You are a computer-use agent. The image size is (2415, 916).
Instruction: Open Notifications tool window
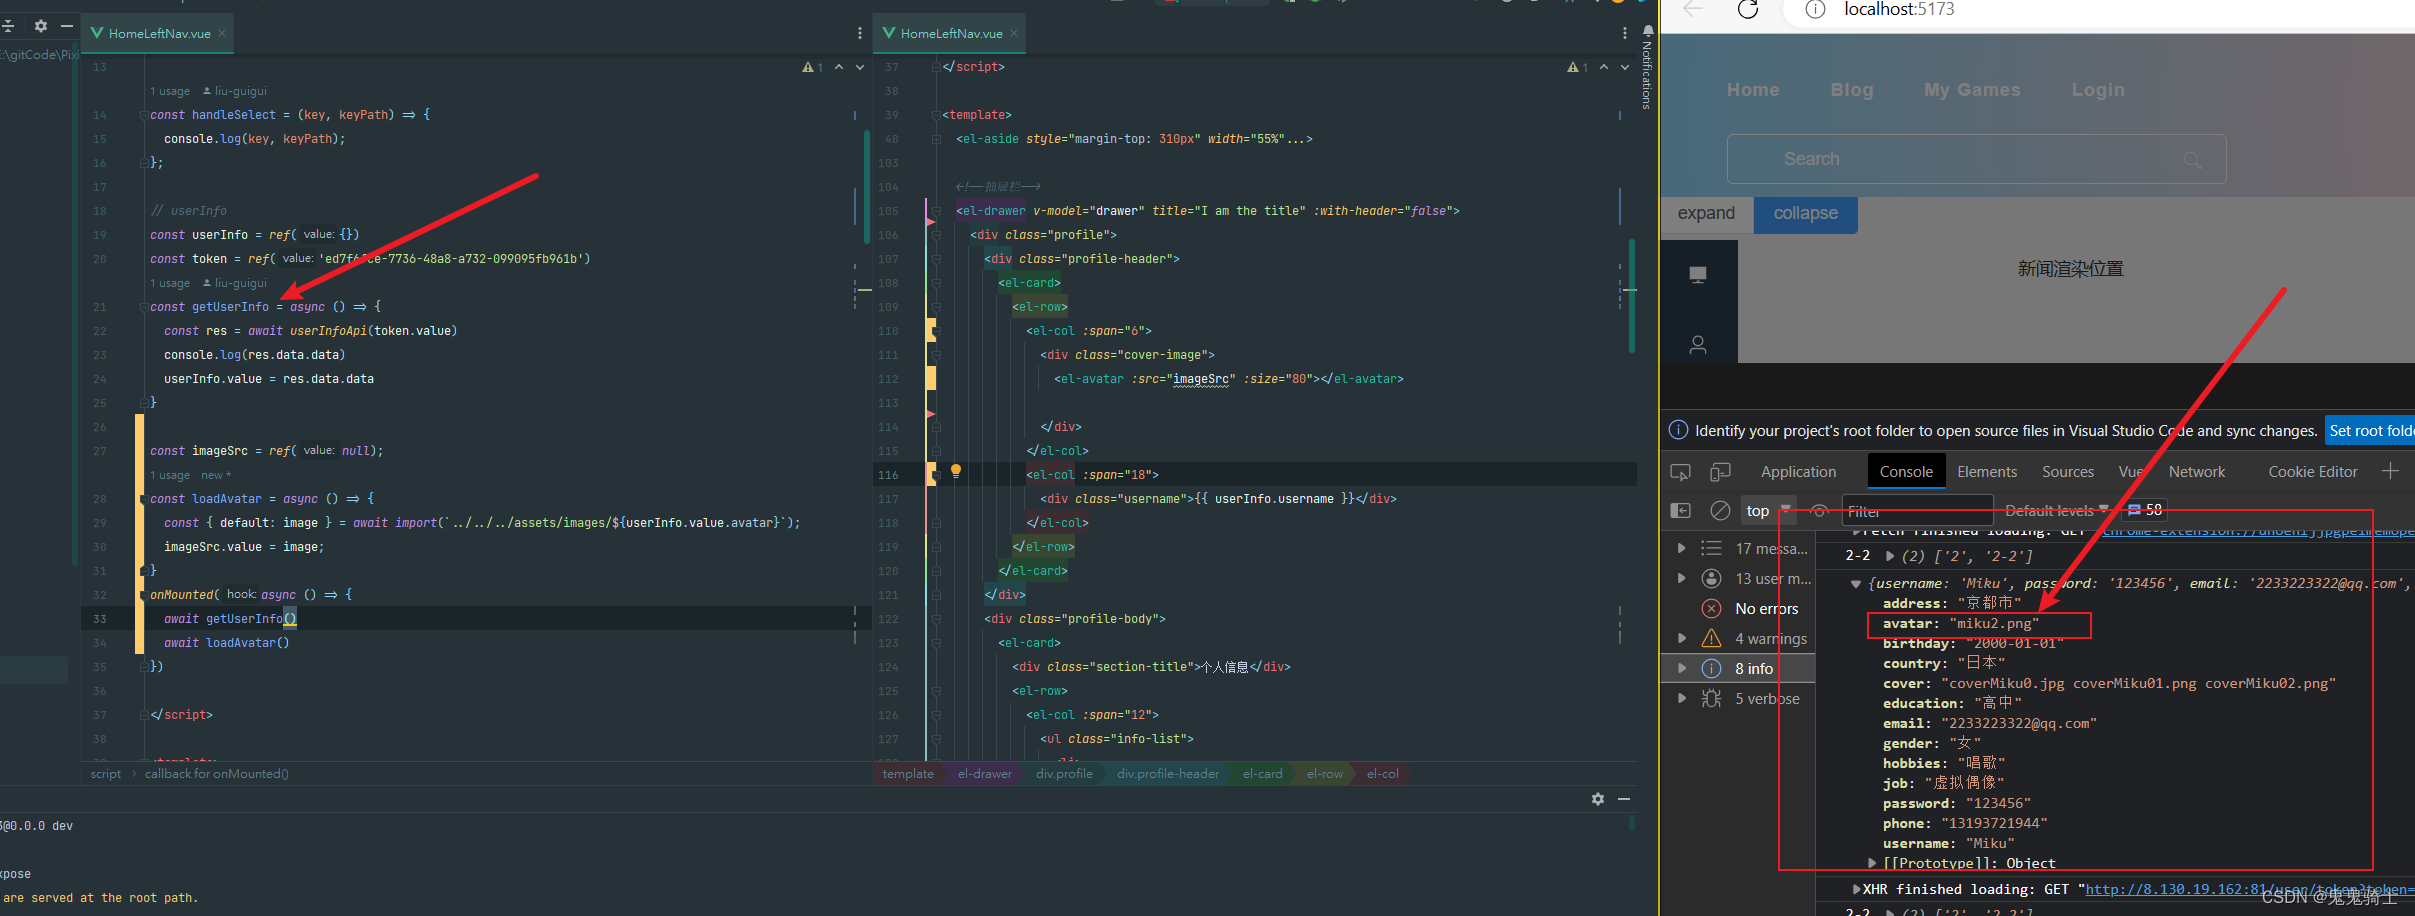pos(1647,67)
